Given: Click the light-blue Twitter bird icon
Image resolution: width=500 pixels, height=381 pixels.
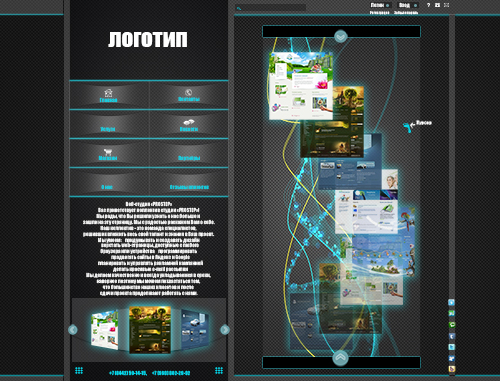Looking at the screenshot, I should [x=452, y=347].
